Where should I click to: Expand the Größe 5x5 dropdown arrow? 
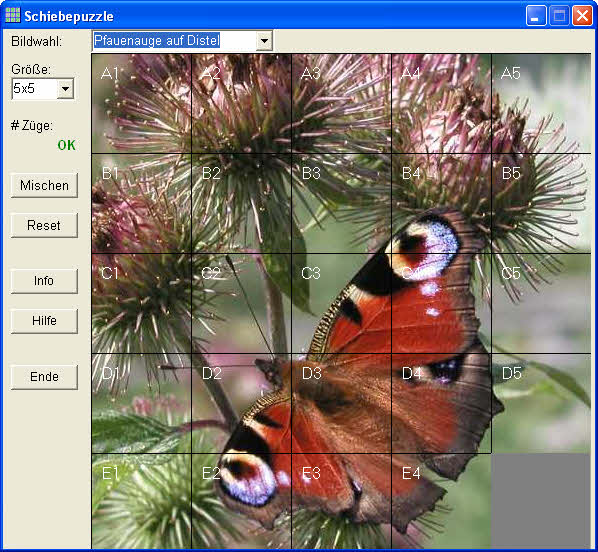pyautogui.click(x=66, y=89)
